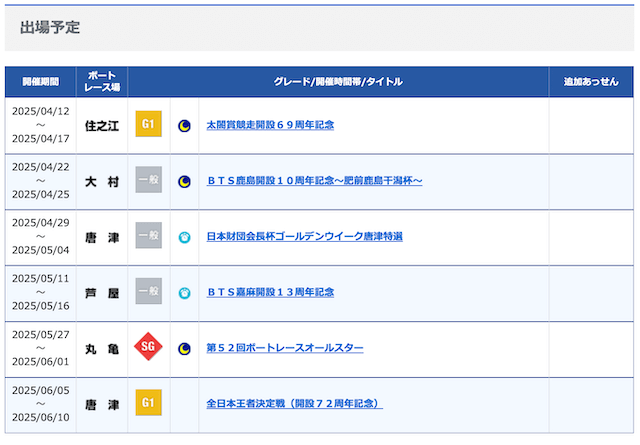Open 日本財団会長杯ゴールデンウイーク唐津特選 link
The image size is (640, 445).
[x=304, y=236]
